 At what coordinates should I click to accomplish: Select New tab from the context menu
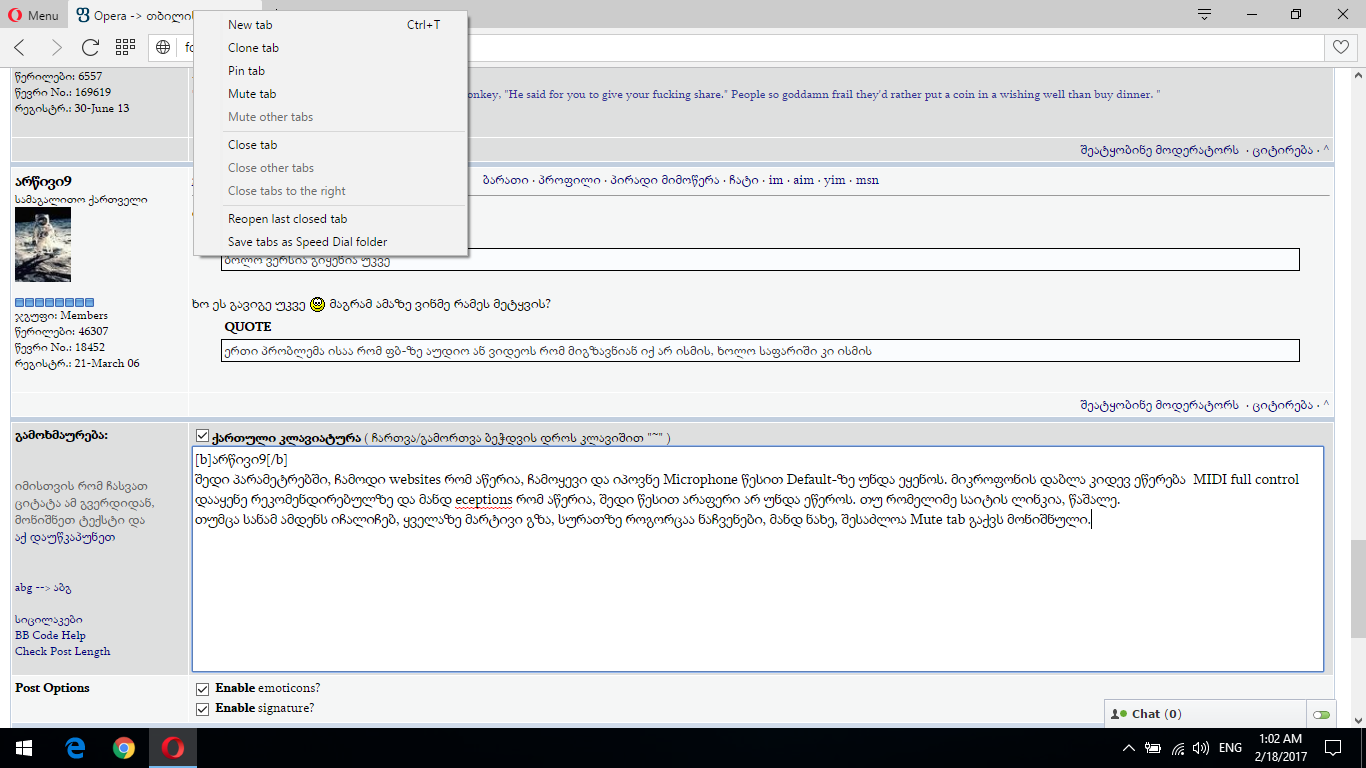331,25
